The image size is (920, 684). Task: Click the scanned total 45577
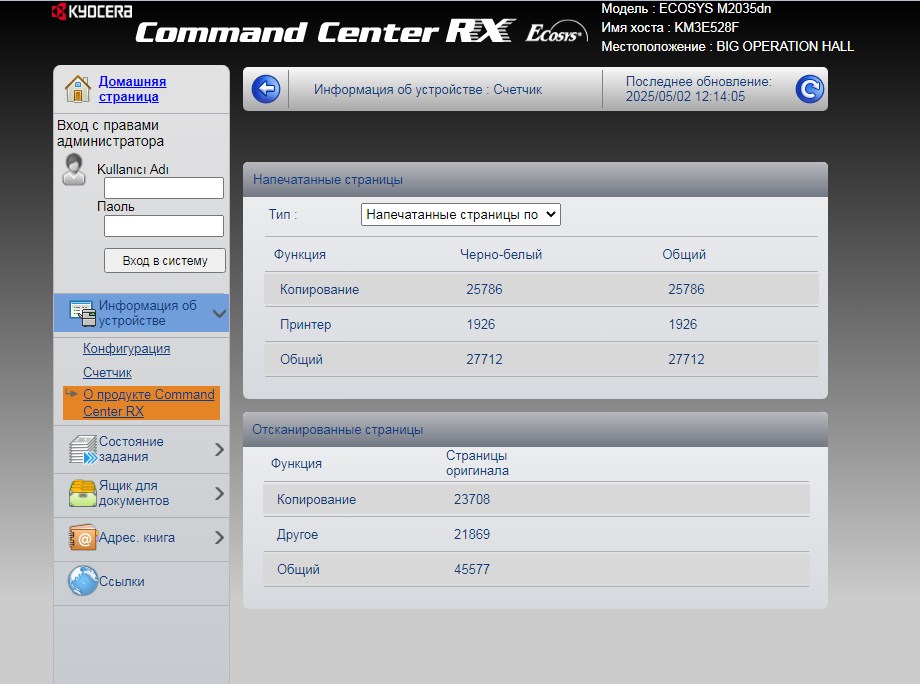click(x=472, y=569)
